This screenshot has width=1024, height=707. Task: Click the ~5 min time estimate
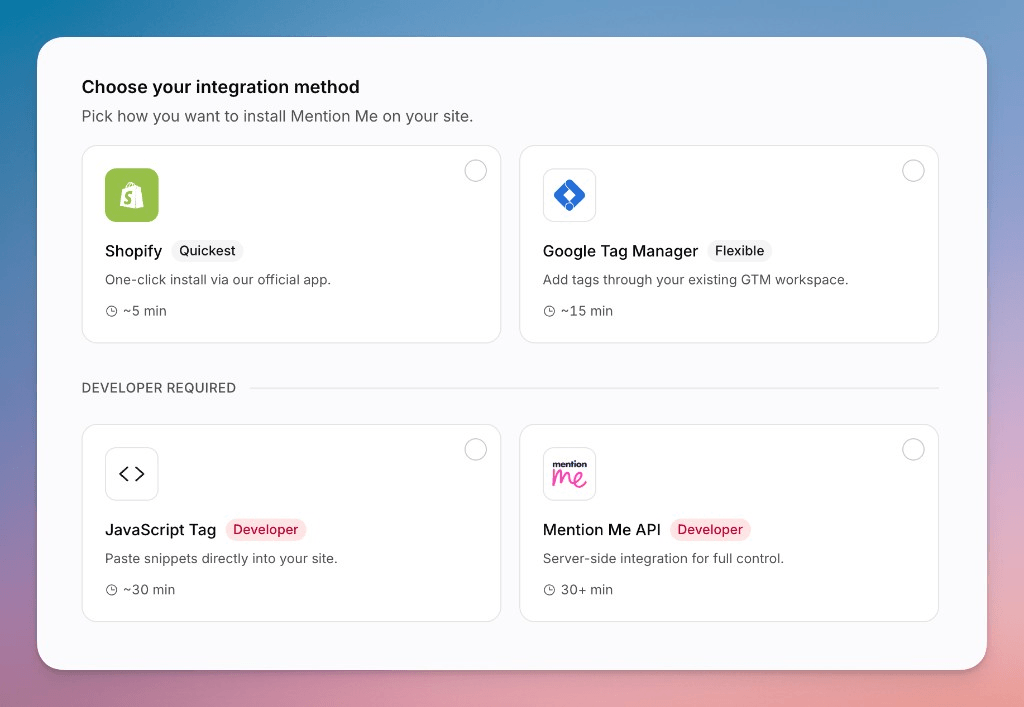(x=145, y=311)
